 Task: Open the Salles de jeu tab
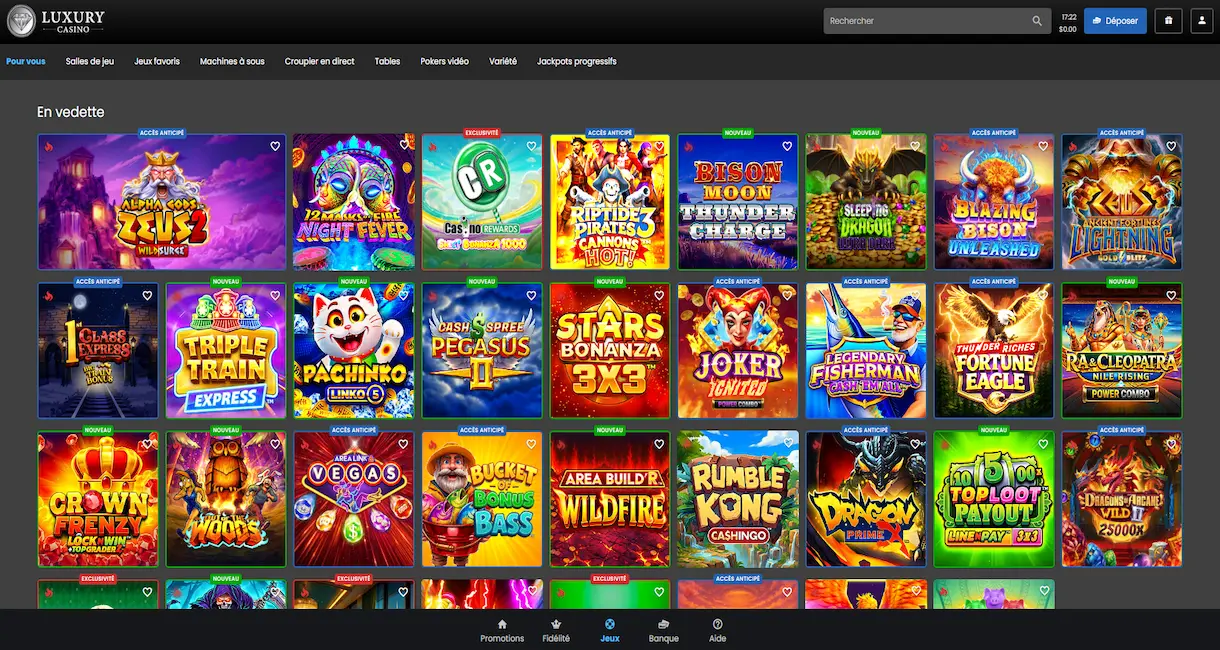[x=90, y=61]
